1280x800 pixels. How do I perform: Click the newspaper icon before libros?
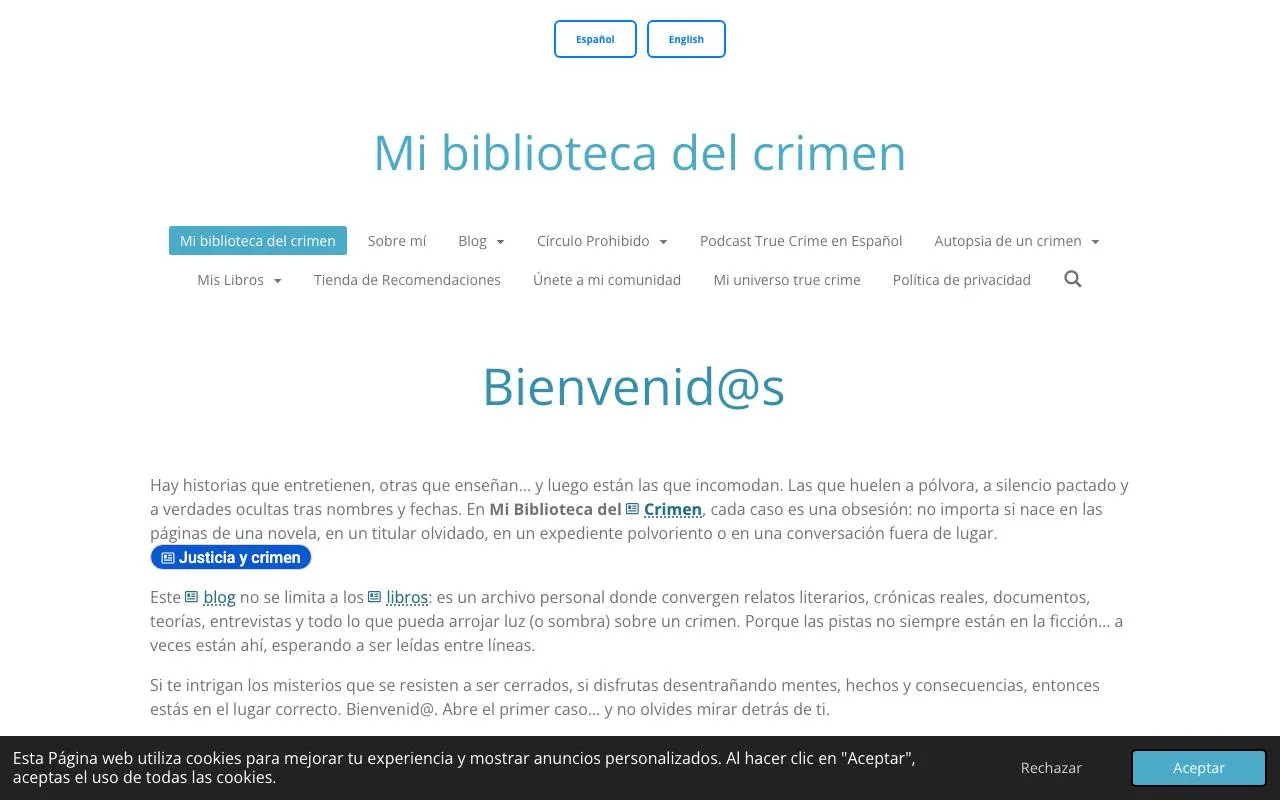(x=374, y=597)
